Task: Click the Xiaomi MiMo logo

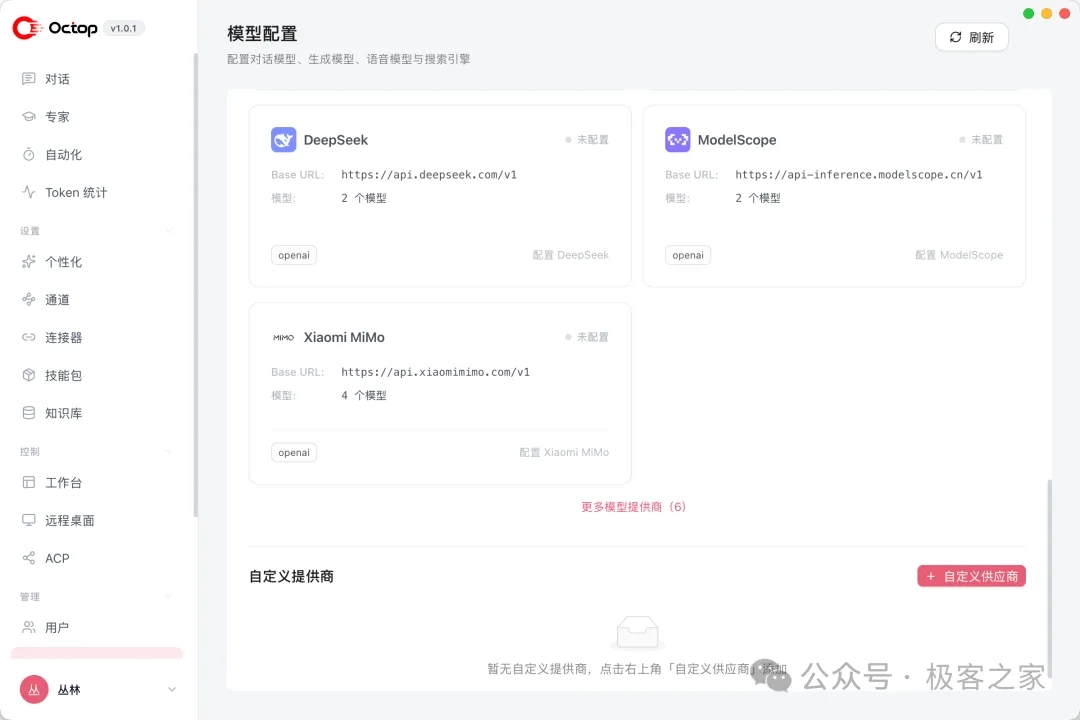Action: [x=283, y=337]
